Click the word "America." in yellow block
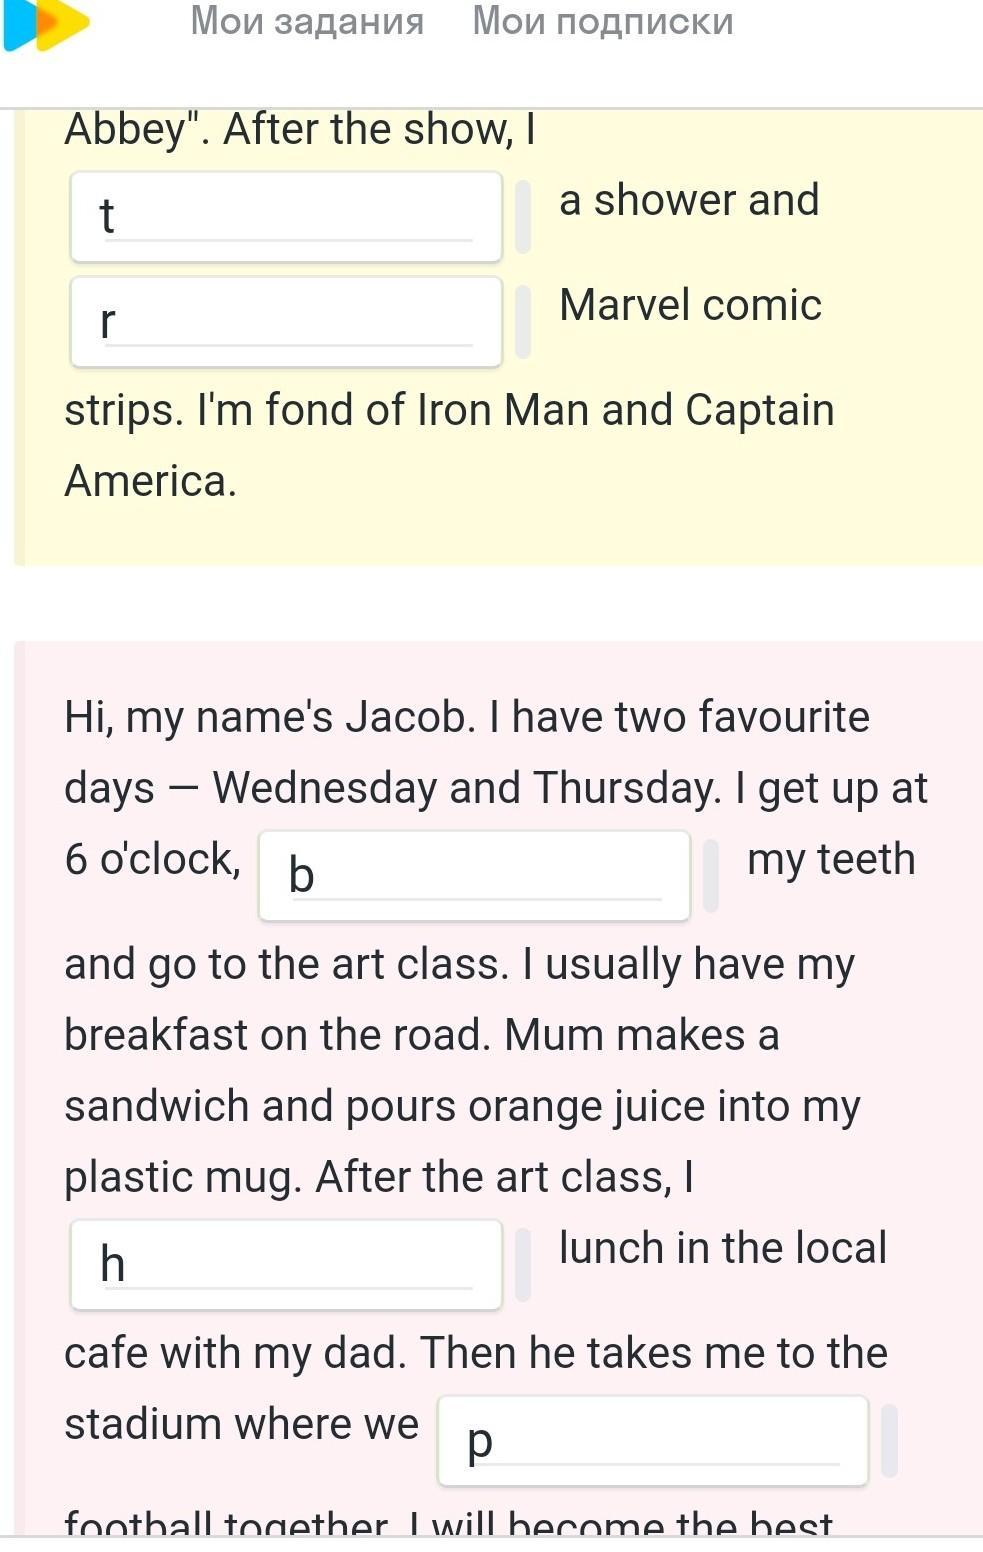 [x=150, y=481]
